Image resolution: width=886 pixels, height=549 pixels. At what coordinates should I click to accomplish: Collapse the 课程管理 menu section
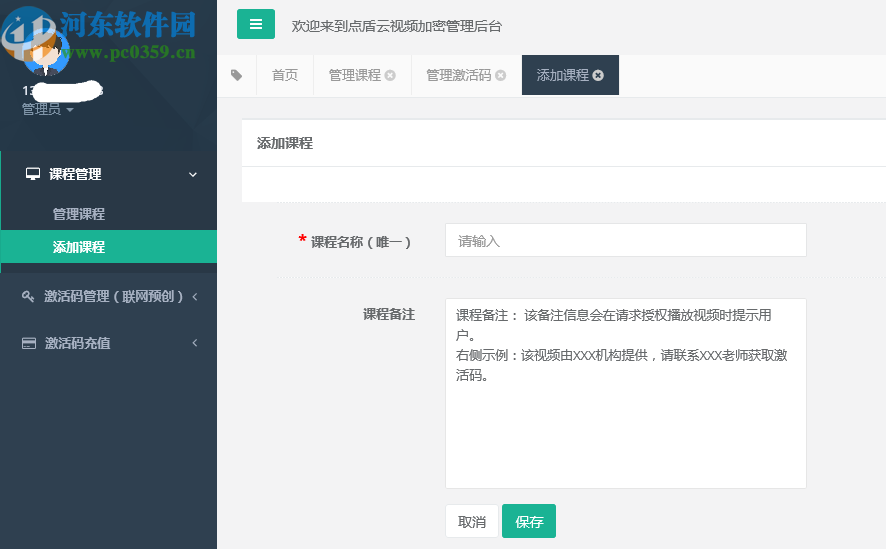point(193,175)
